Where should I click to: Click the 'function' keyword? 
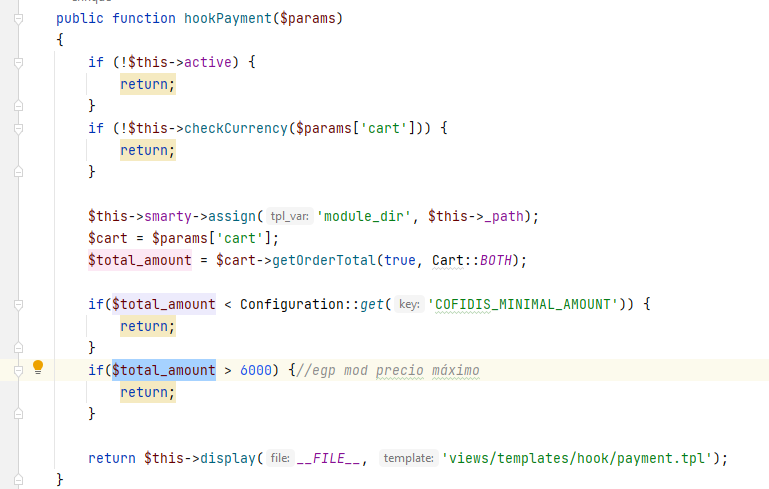[144, 19]
